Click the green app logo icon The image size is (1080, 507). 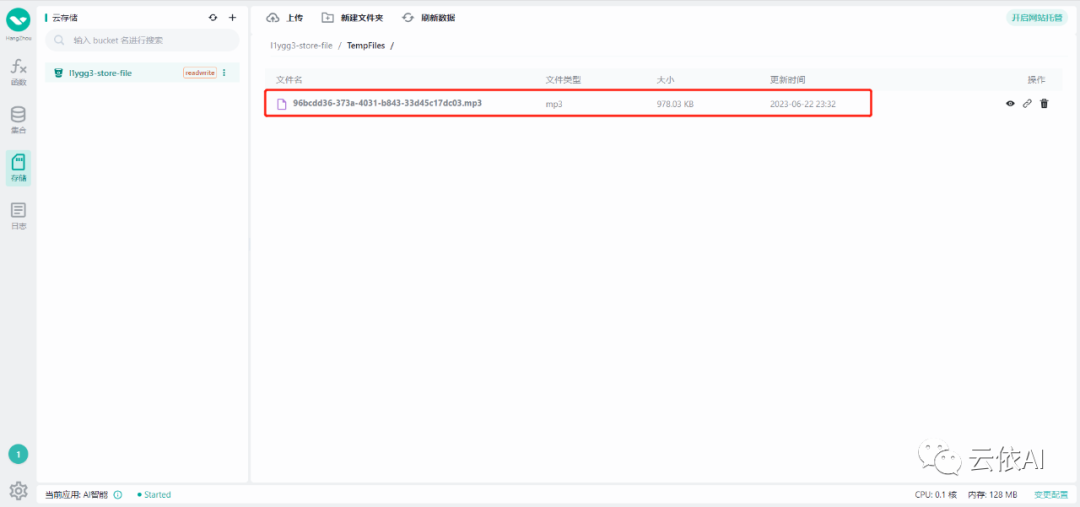pos(18,19)
